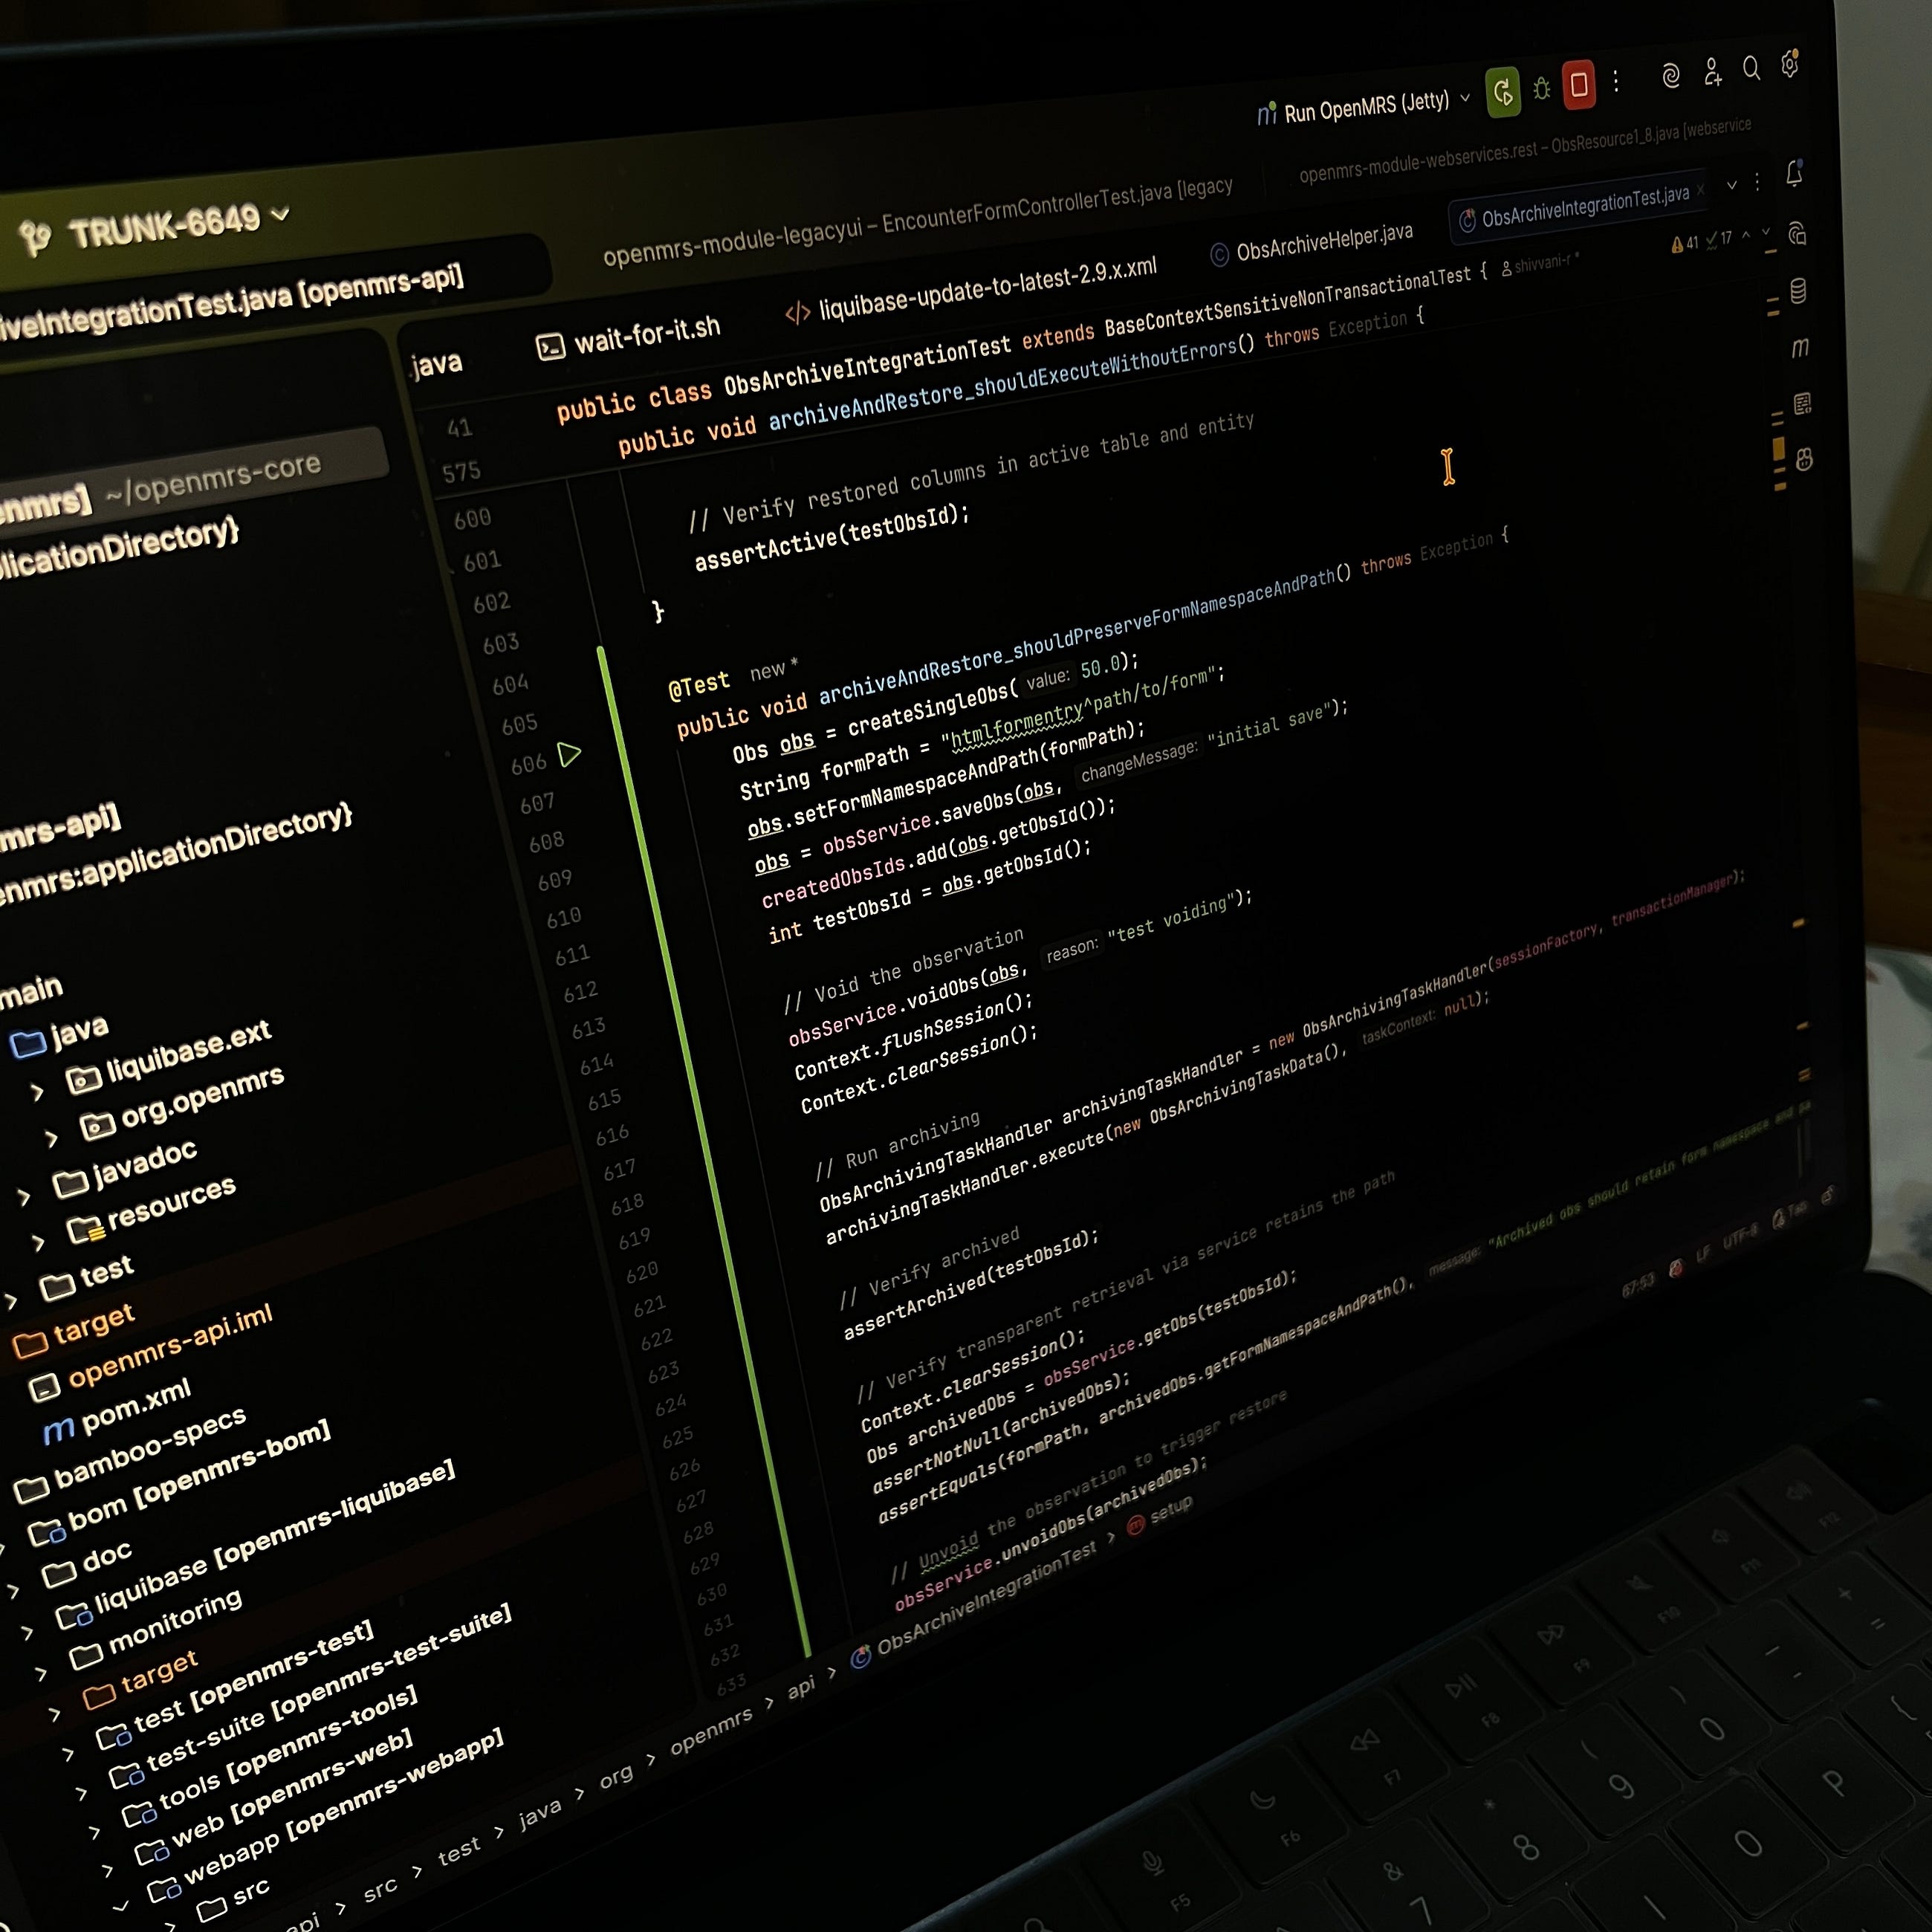Screen dimensions: 1932x1932
Task: Expand the javadoc folder
Action: pyautogui.click(x=24, y=1196)
